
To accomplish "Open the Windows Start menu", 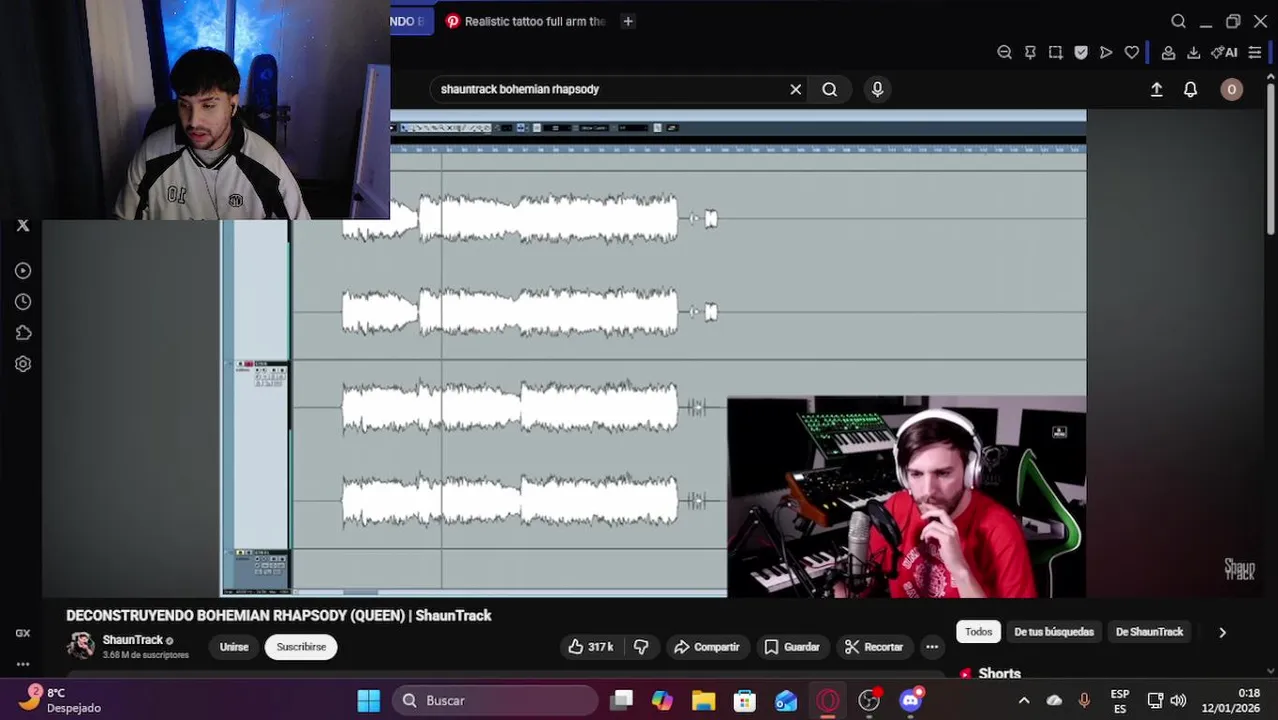I will (369, 700).
